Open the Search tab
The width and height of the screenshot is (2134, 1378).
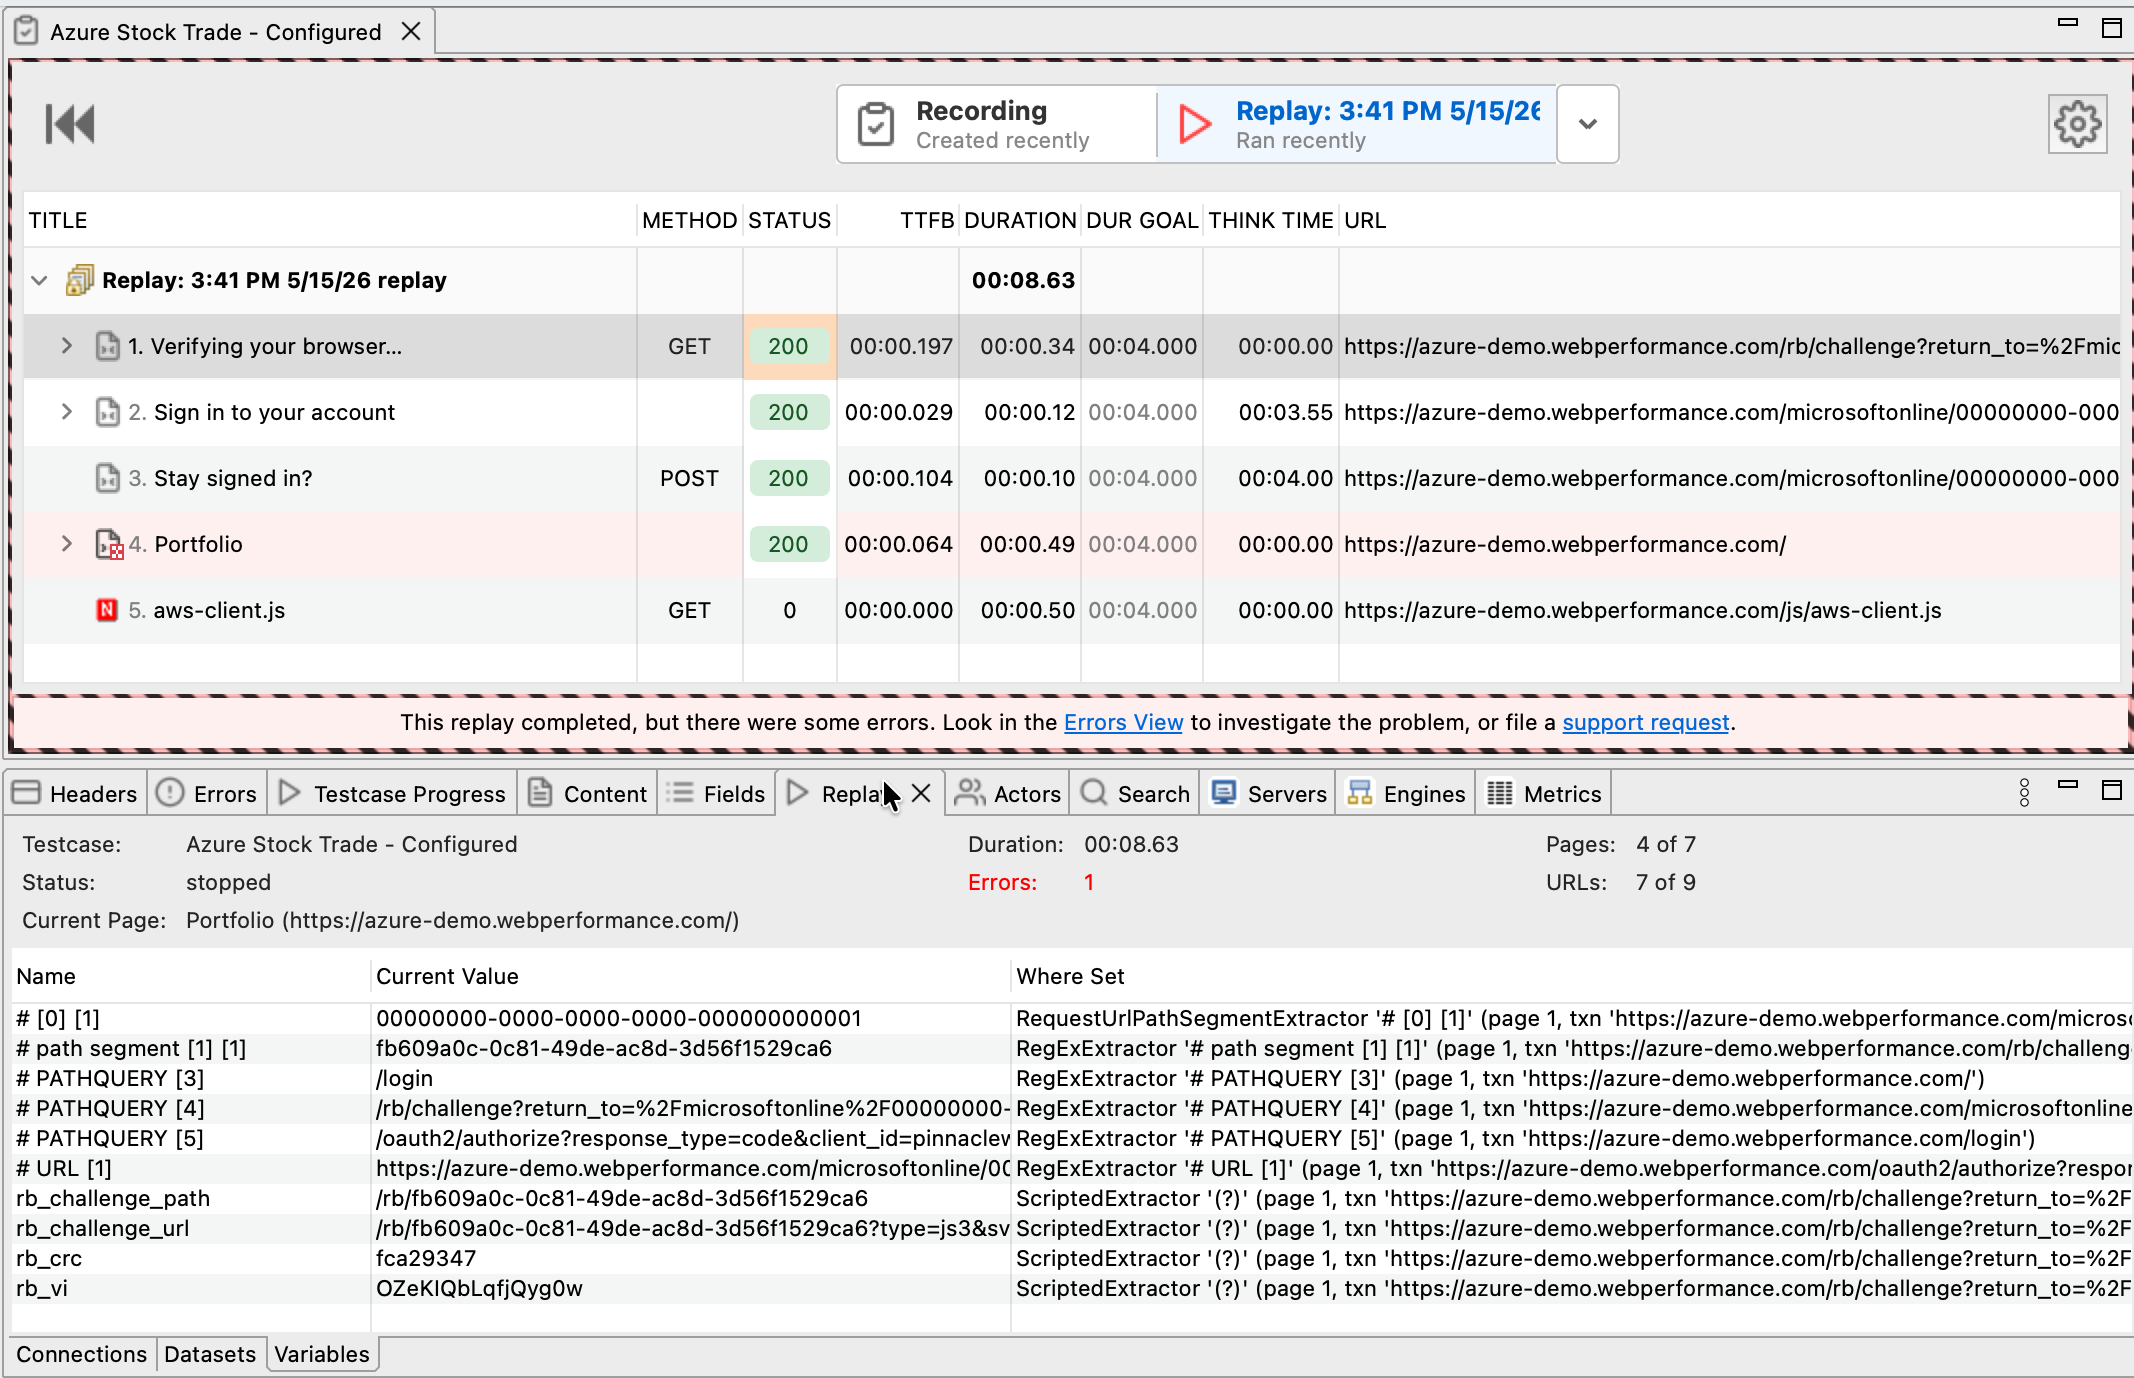[x=1136, y=794]
